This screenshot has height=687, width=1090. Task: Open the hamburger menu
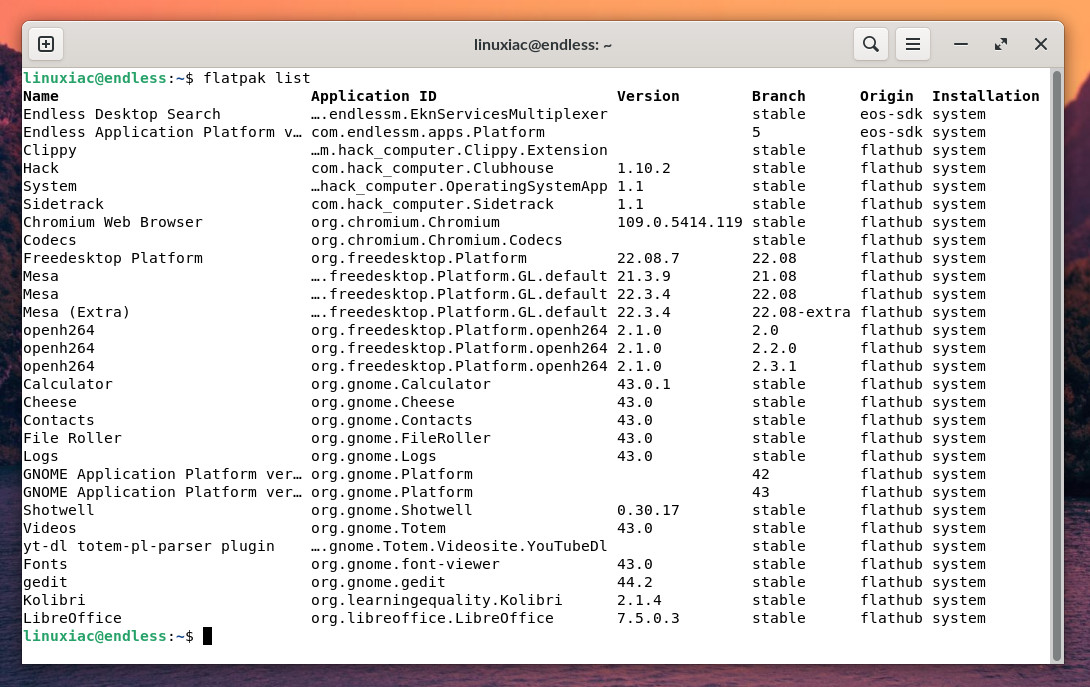(x=913, y=45)
